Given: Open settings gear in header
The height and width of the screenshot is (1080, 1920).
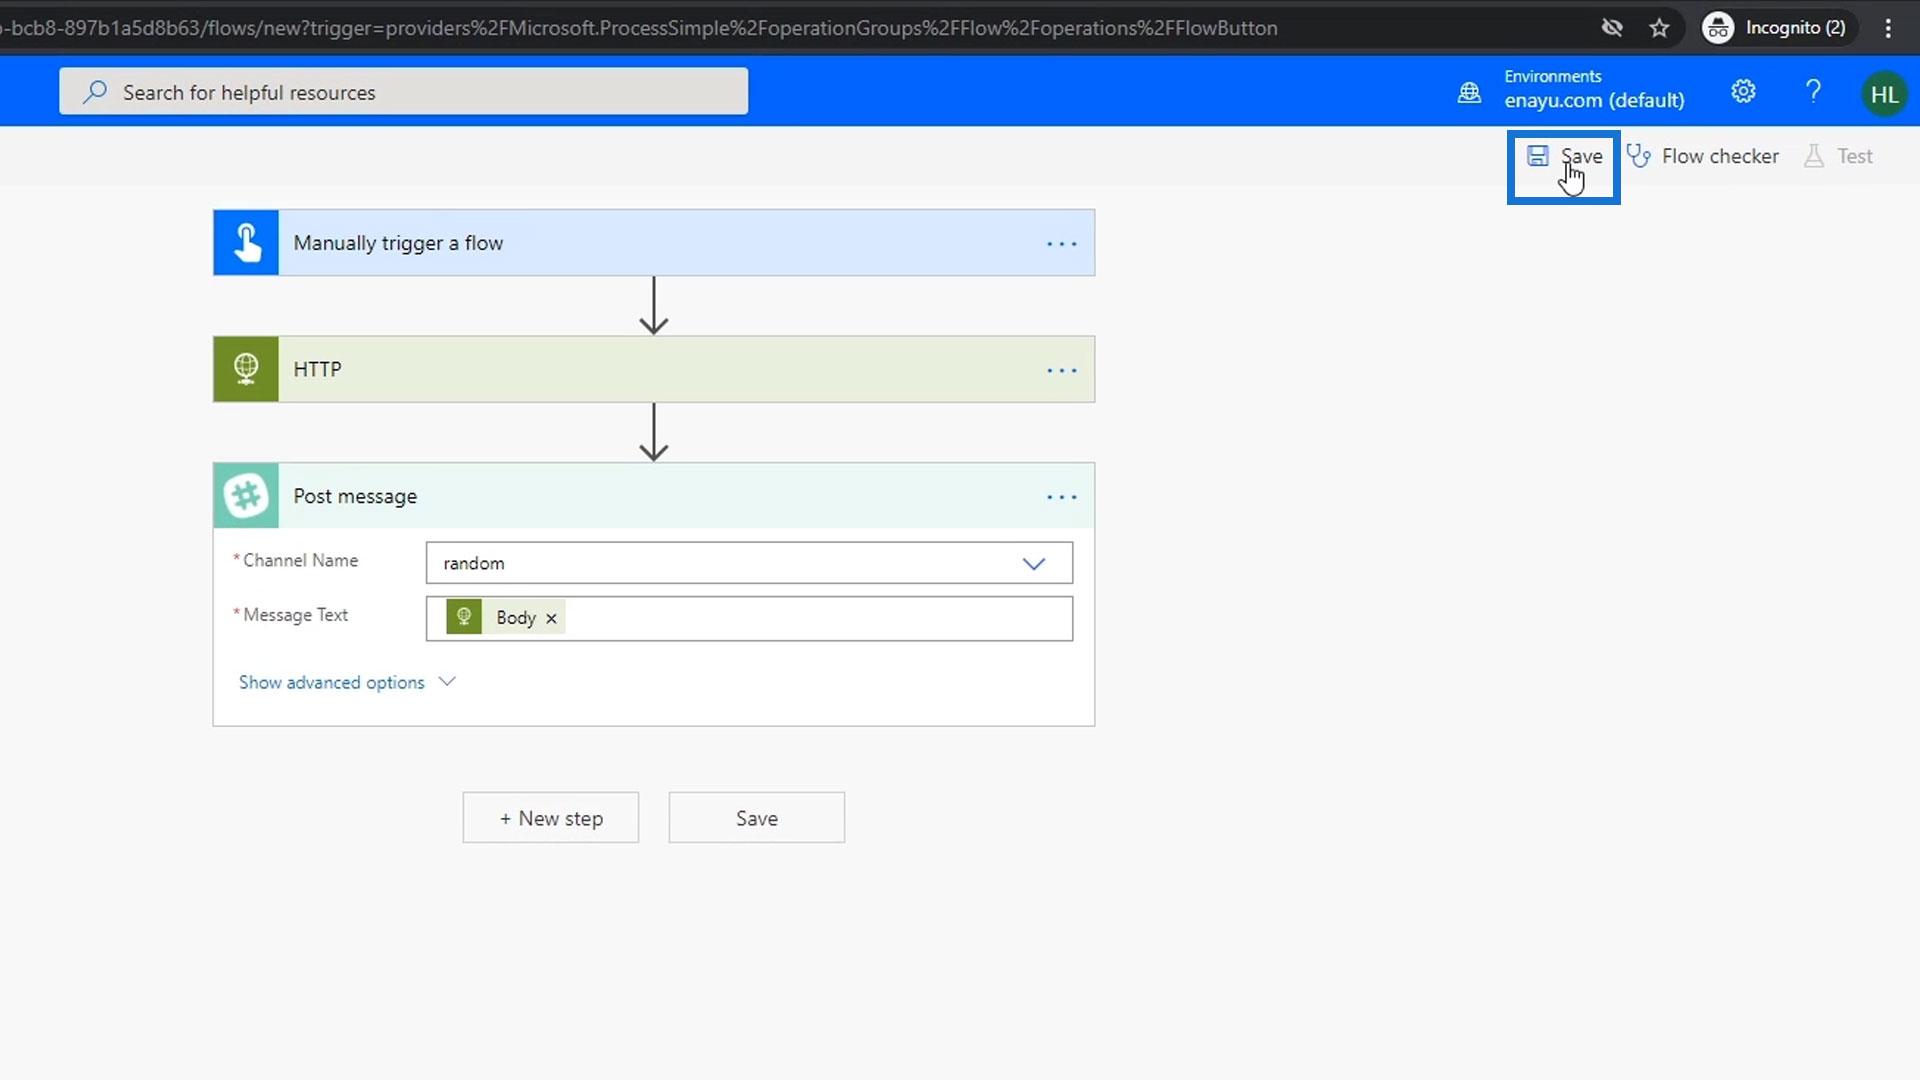Looking at the screenshot, I should pos(1743,92).
